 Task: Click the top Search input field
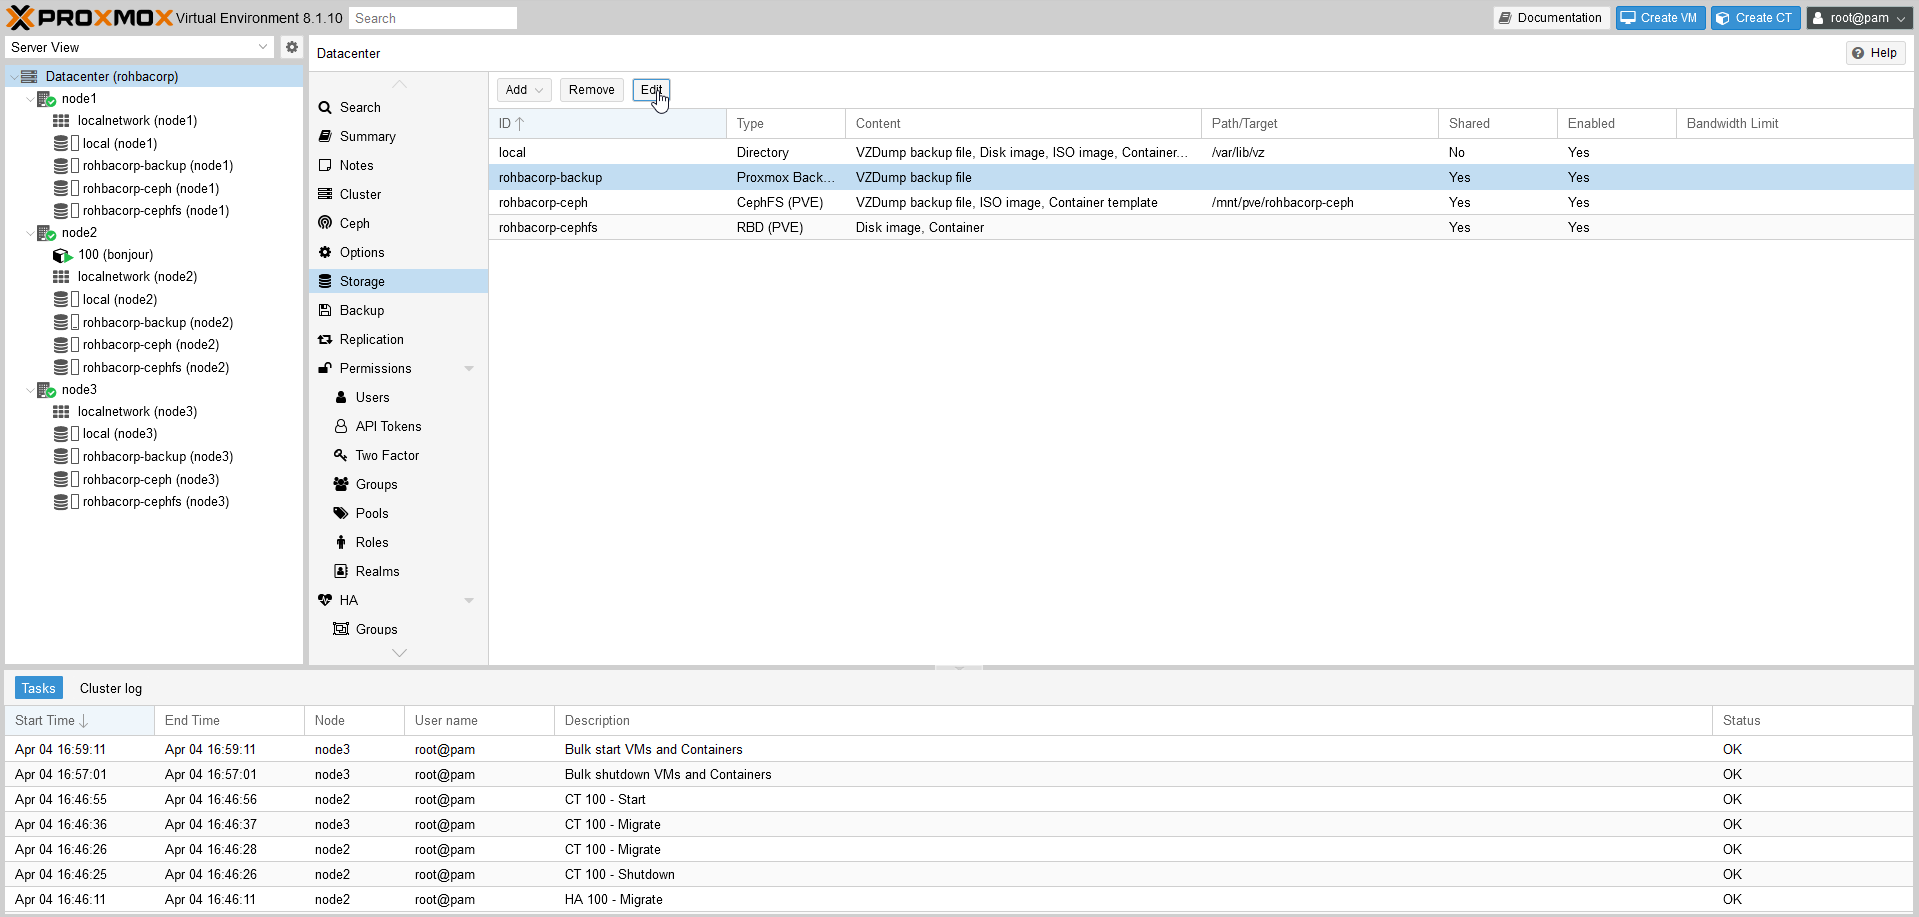tap(433, 18)
